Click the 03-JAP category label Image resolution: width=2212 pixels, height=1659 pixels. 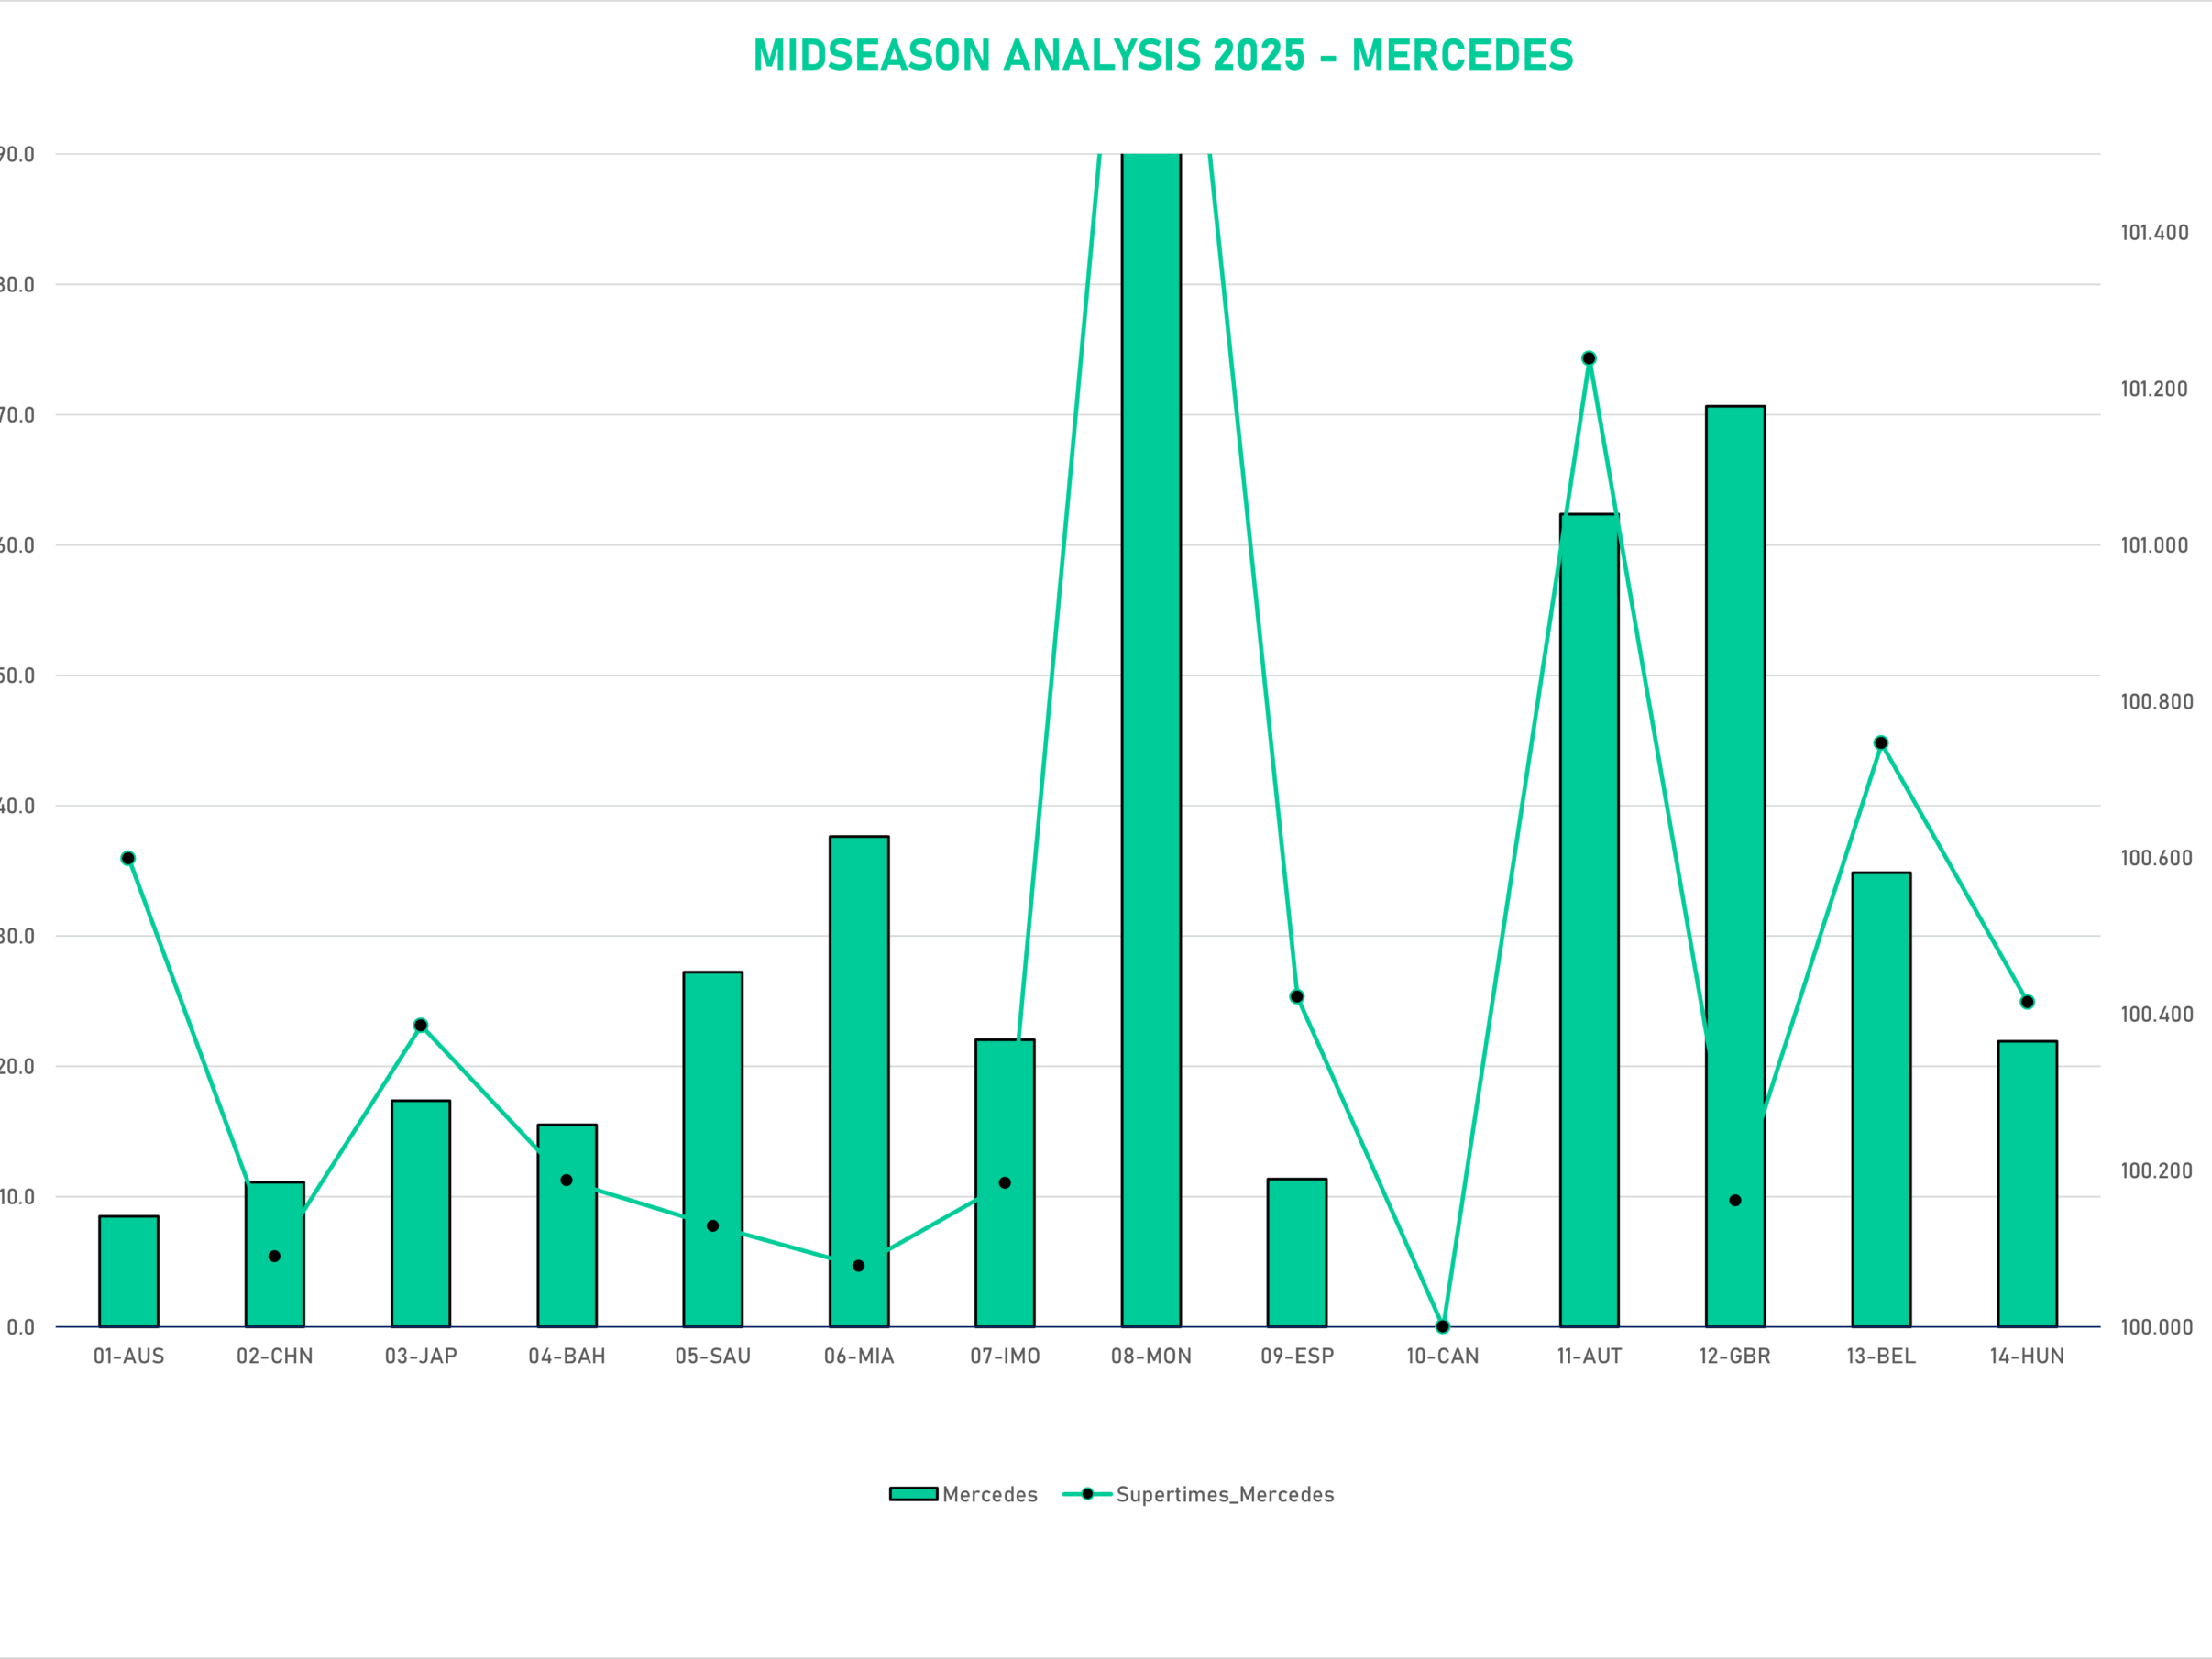(421, 1357)
